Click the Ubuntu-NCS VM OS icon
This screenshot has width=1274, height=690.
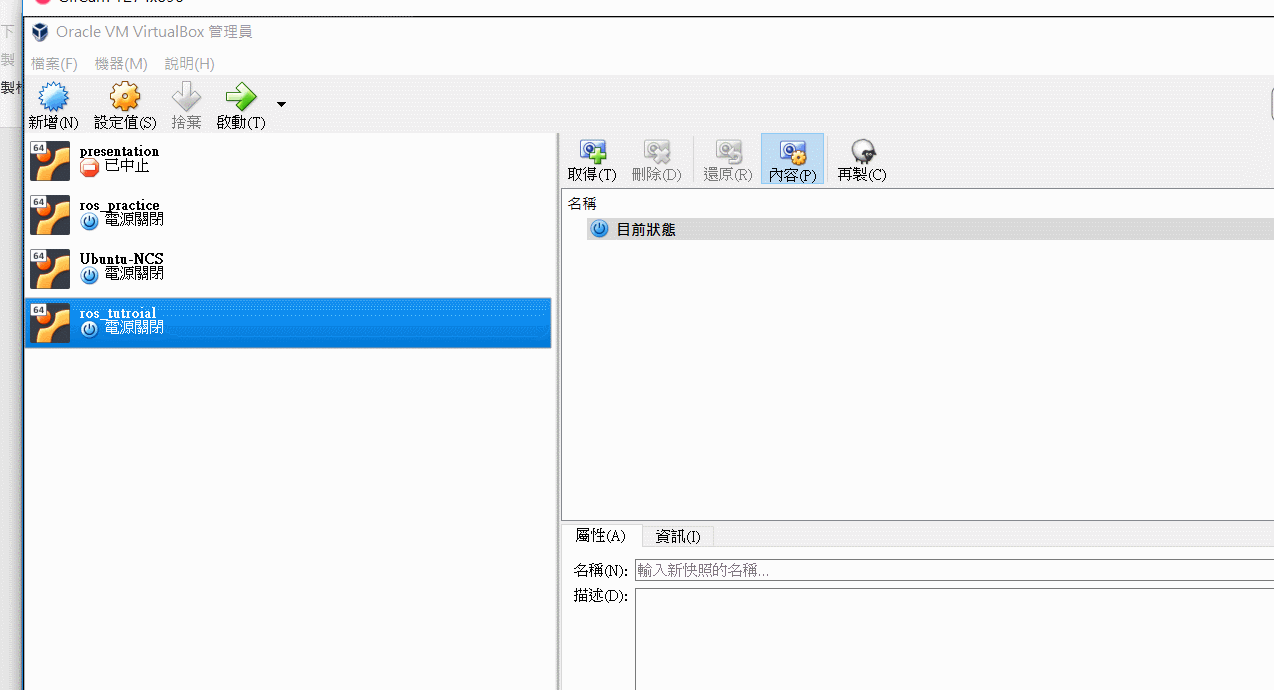(50, 269)
